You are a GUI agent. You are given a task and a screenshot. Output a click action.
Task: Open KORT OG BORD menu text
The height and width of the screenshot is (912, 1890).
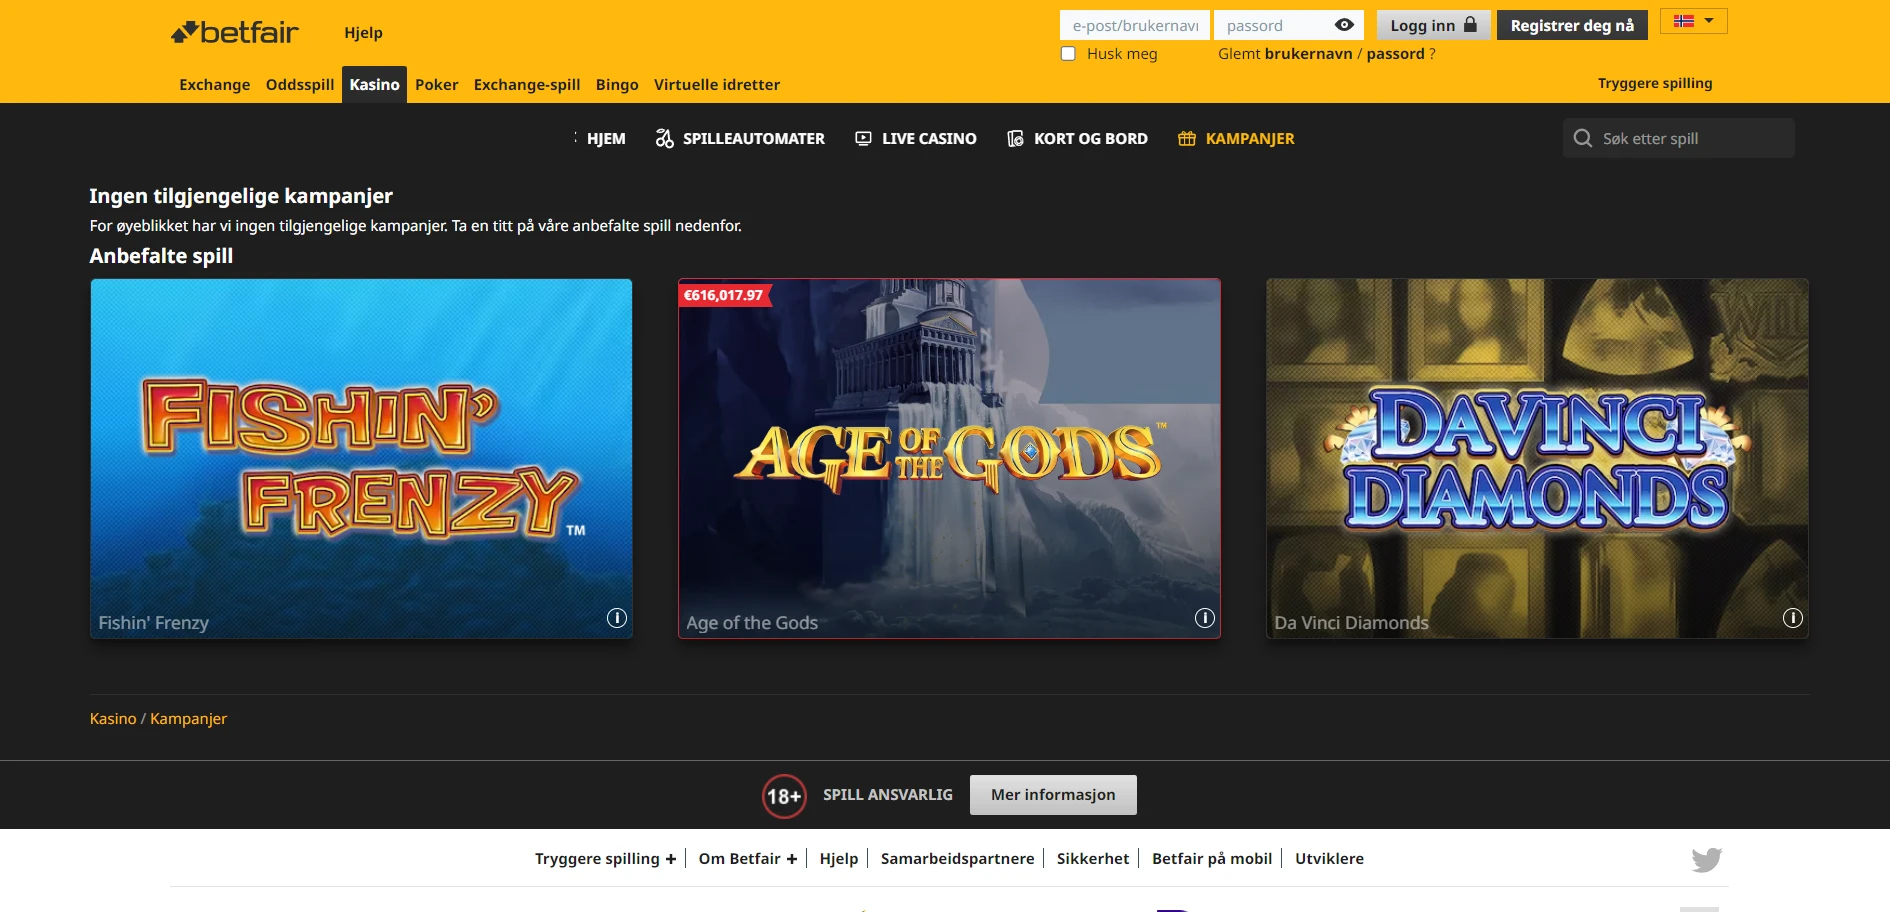1091,139
